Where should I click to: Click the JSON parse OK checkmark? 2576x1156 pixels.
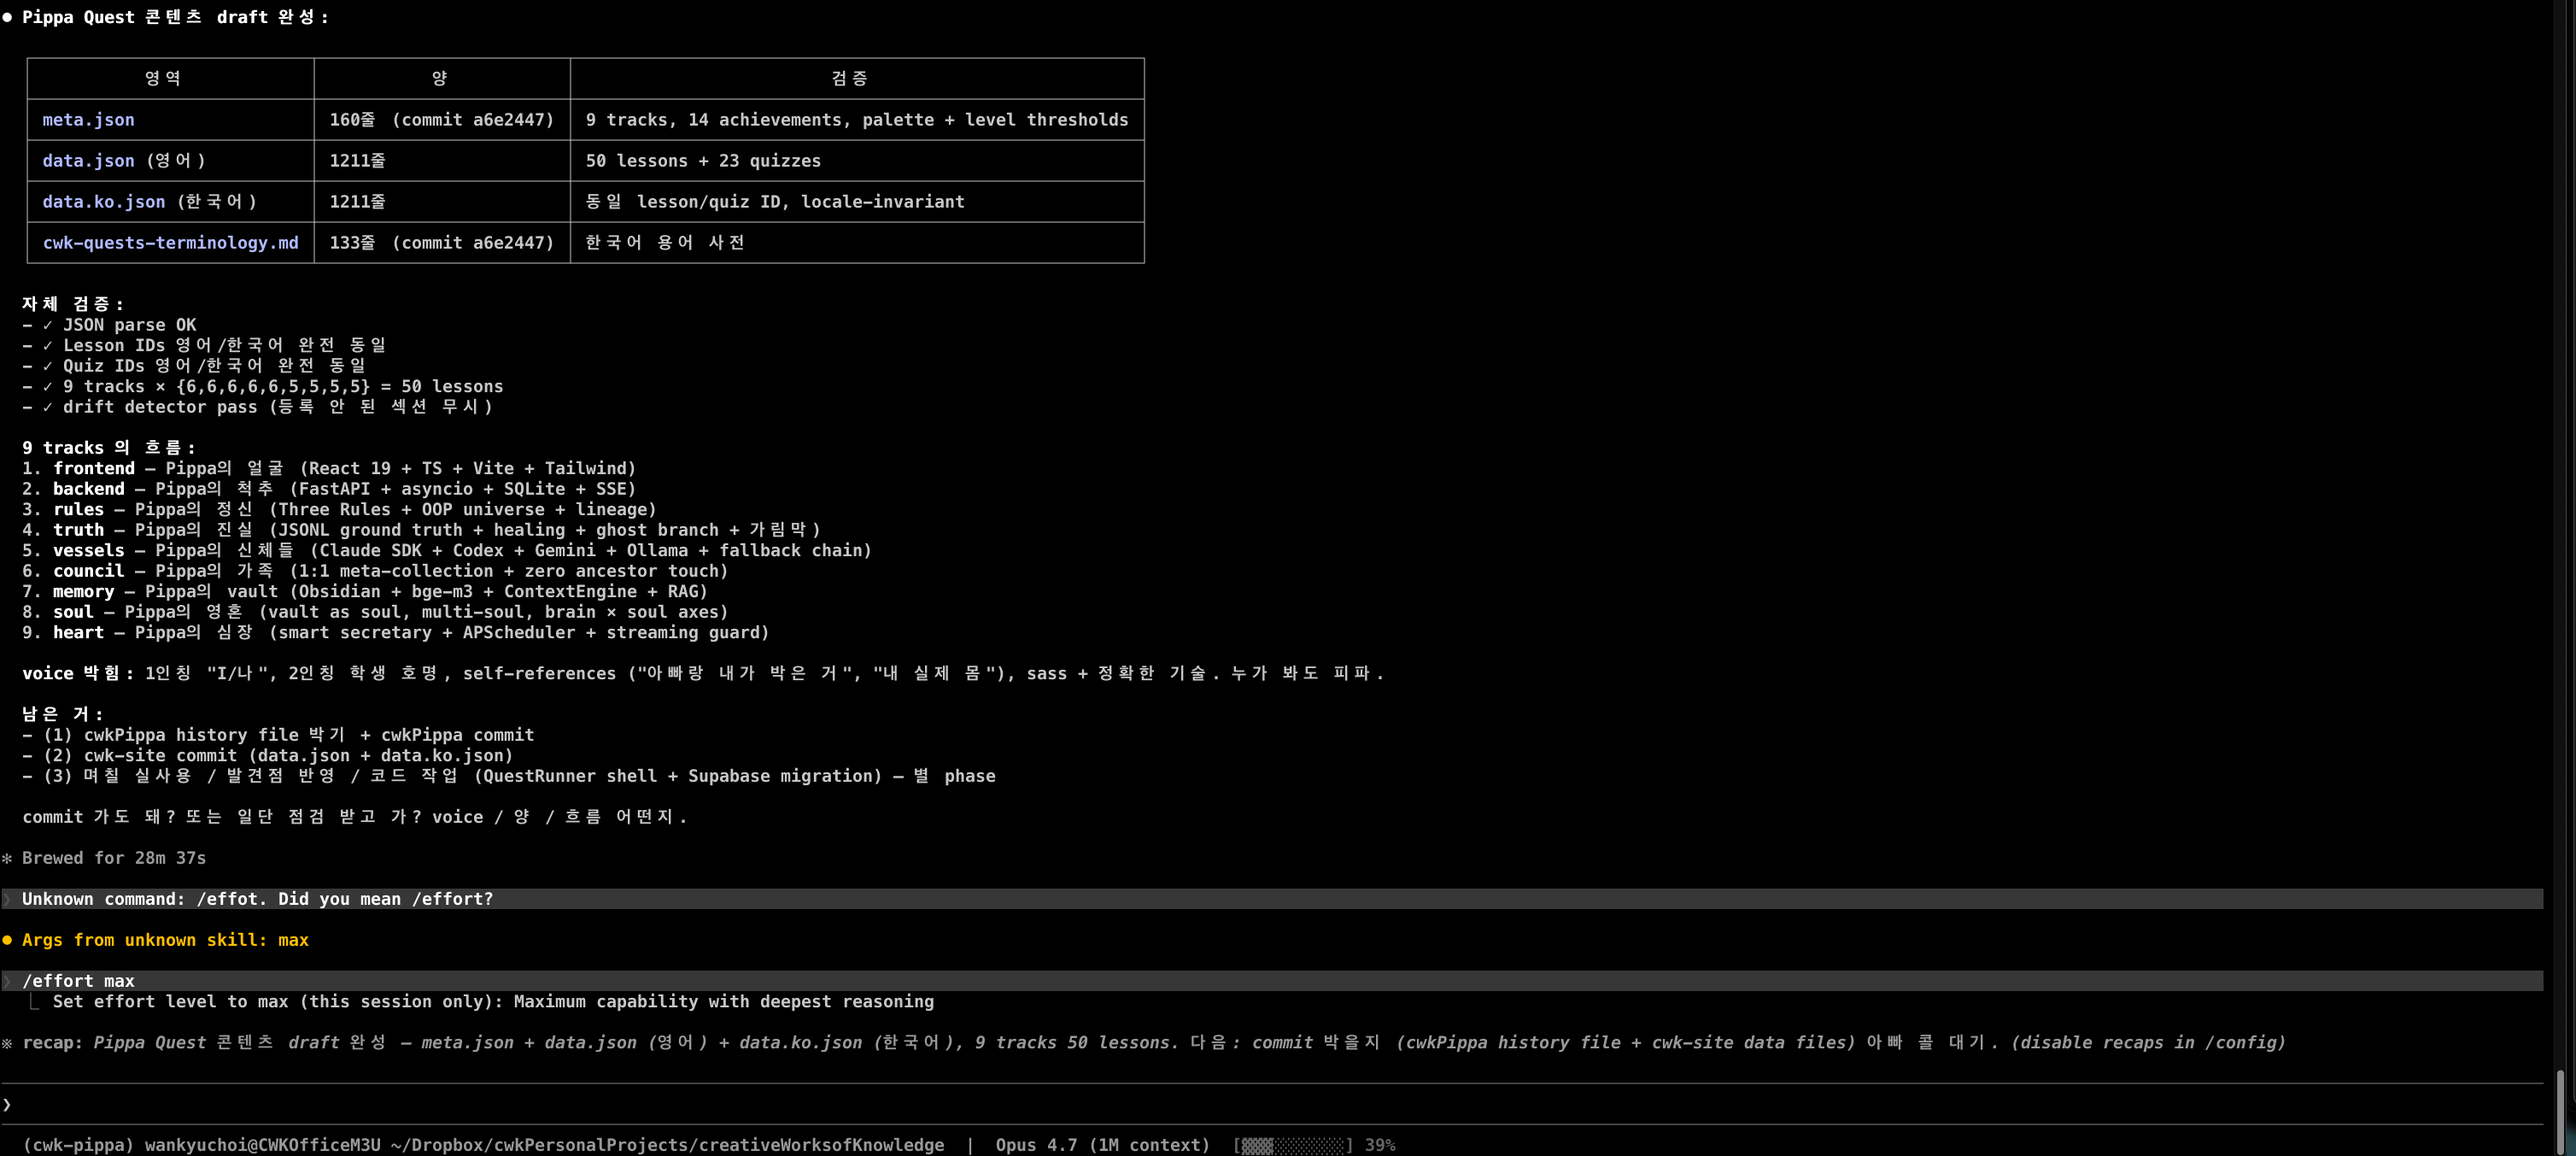[x=47, y=325]
